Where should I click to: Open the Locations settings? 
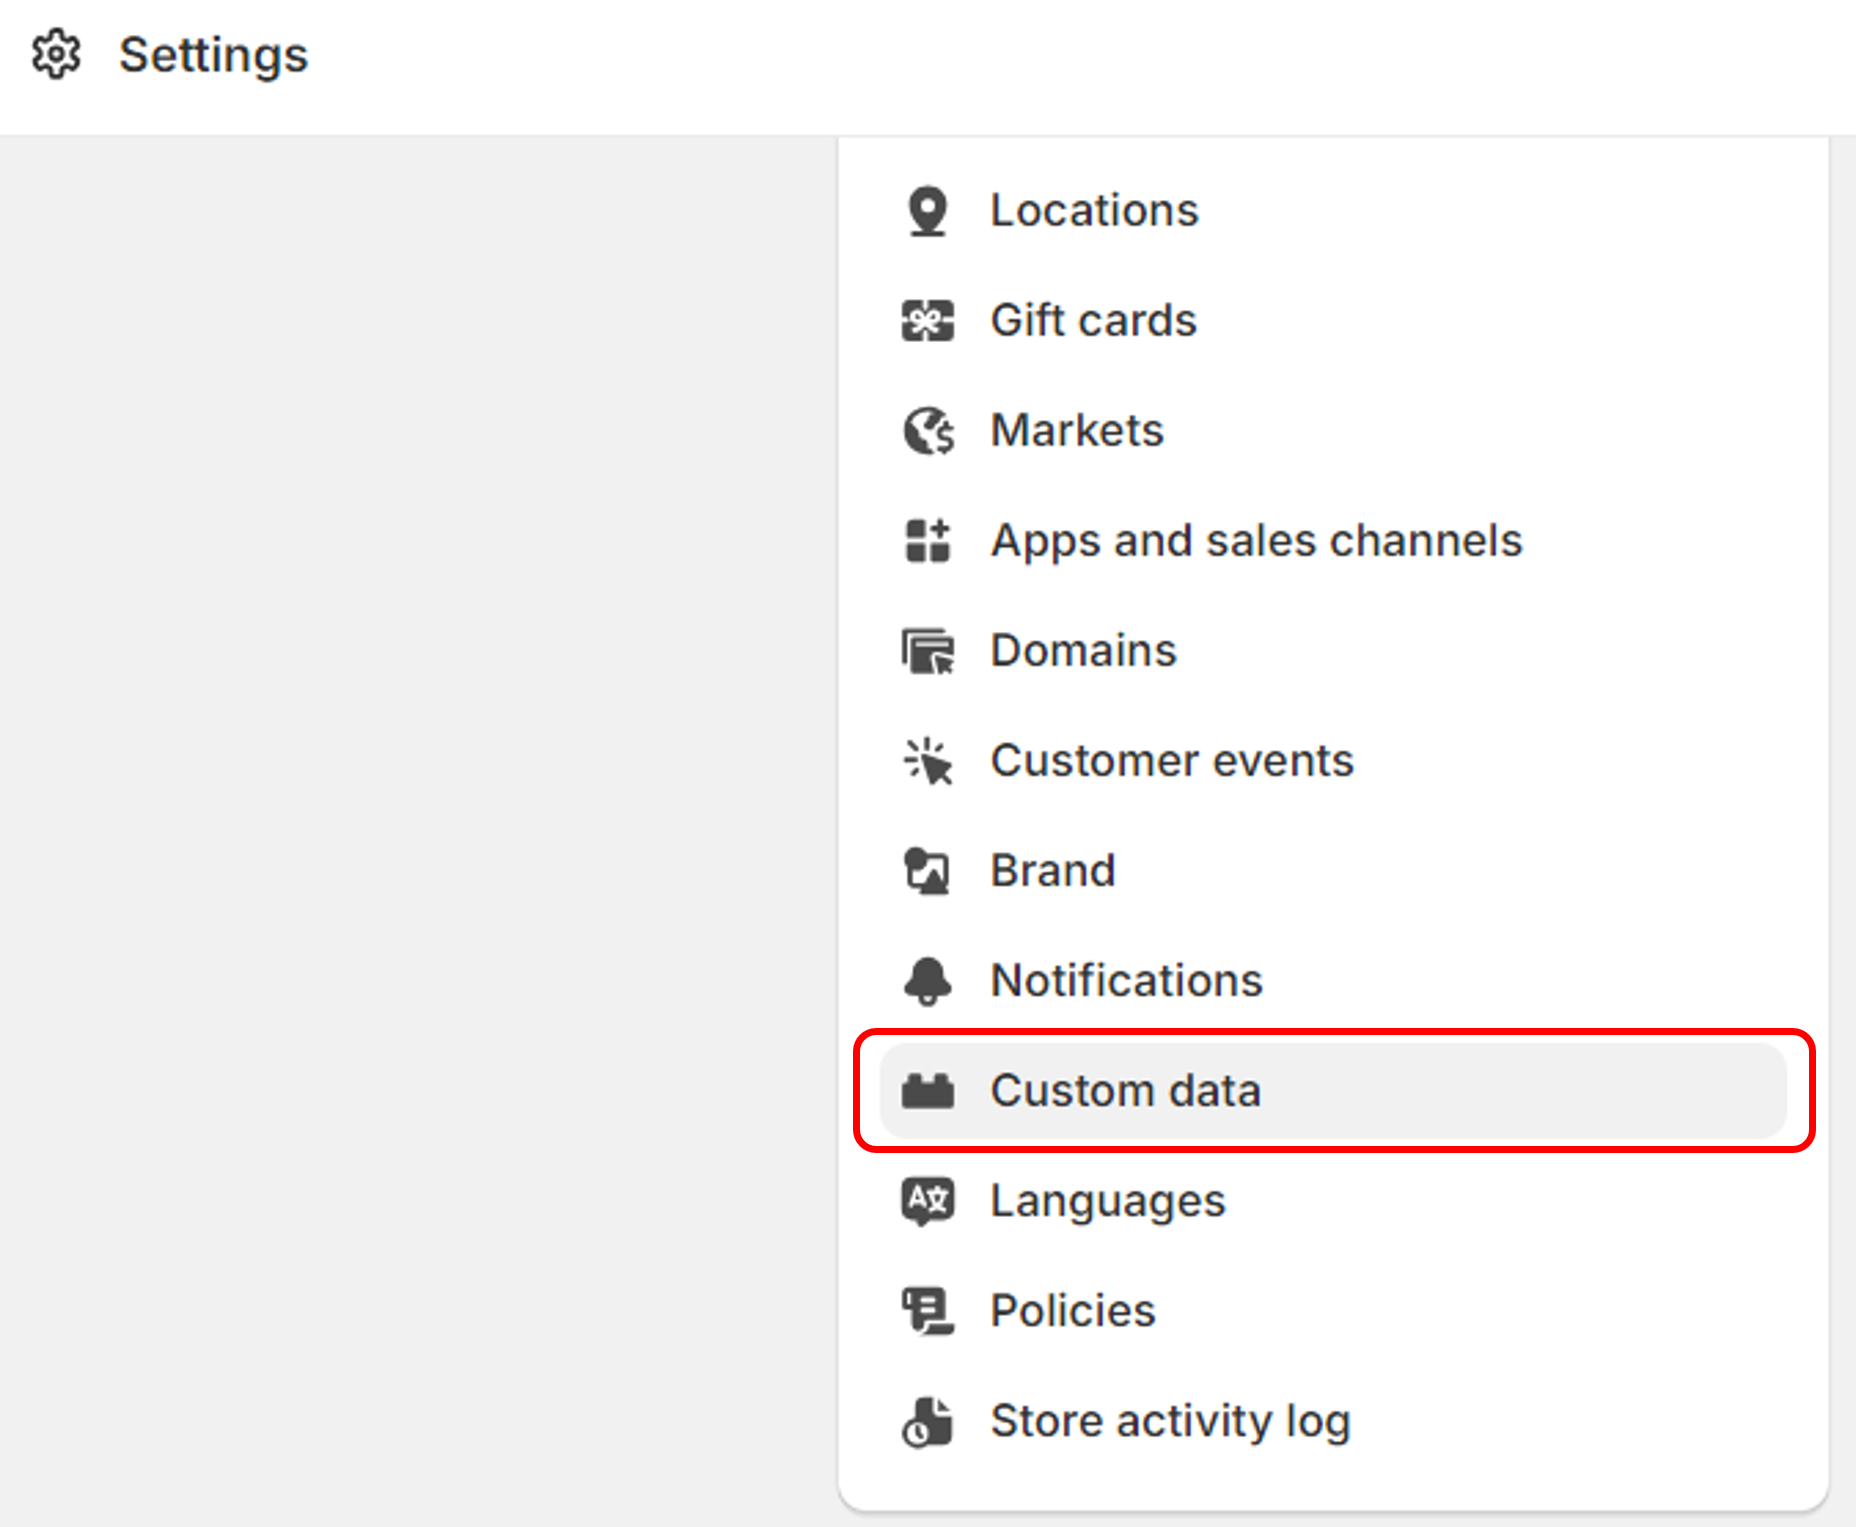pos(1333,211)
